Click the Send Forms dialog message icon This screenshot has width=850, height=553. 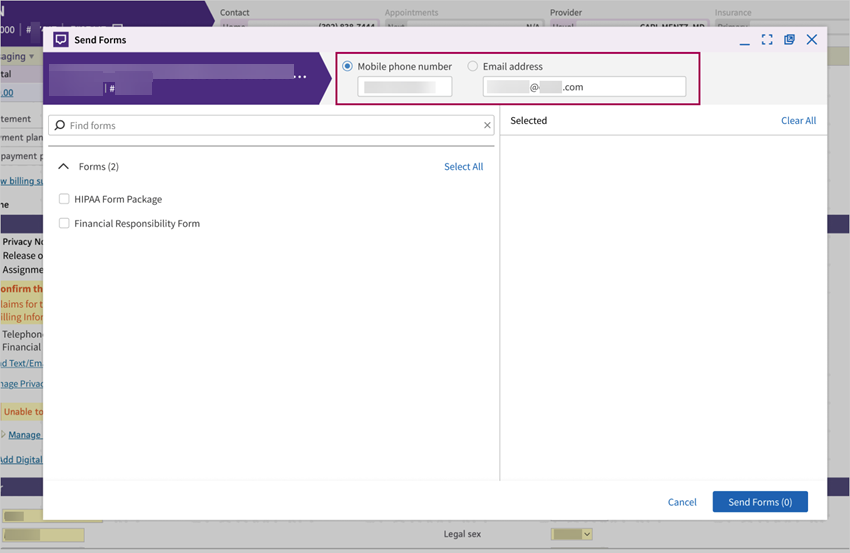61,40
